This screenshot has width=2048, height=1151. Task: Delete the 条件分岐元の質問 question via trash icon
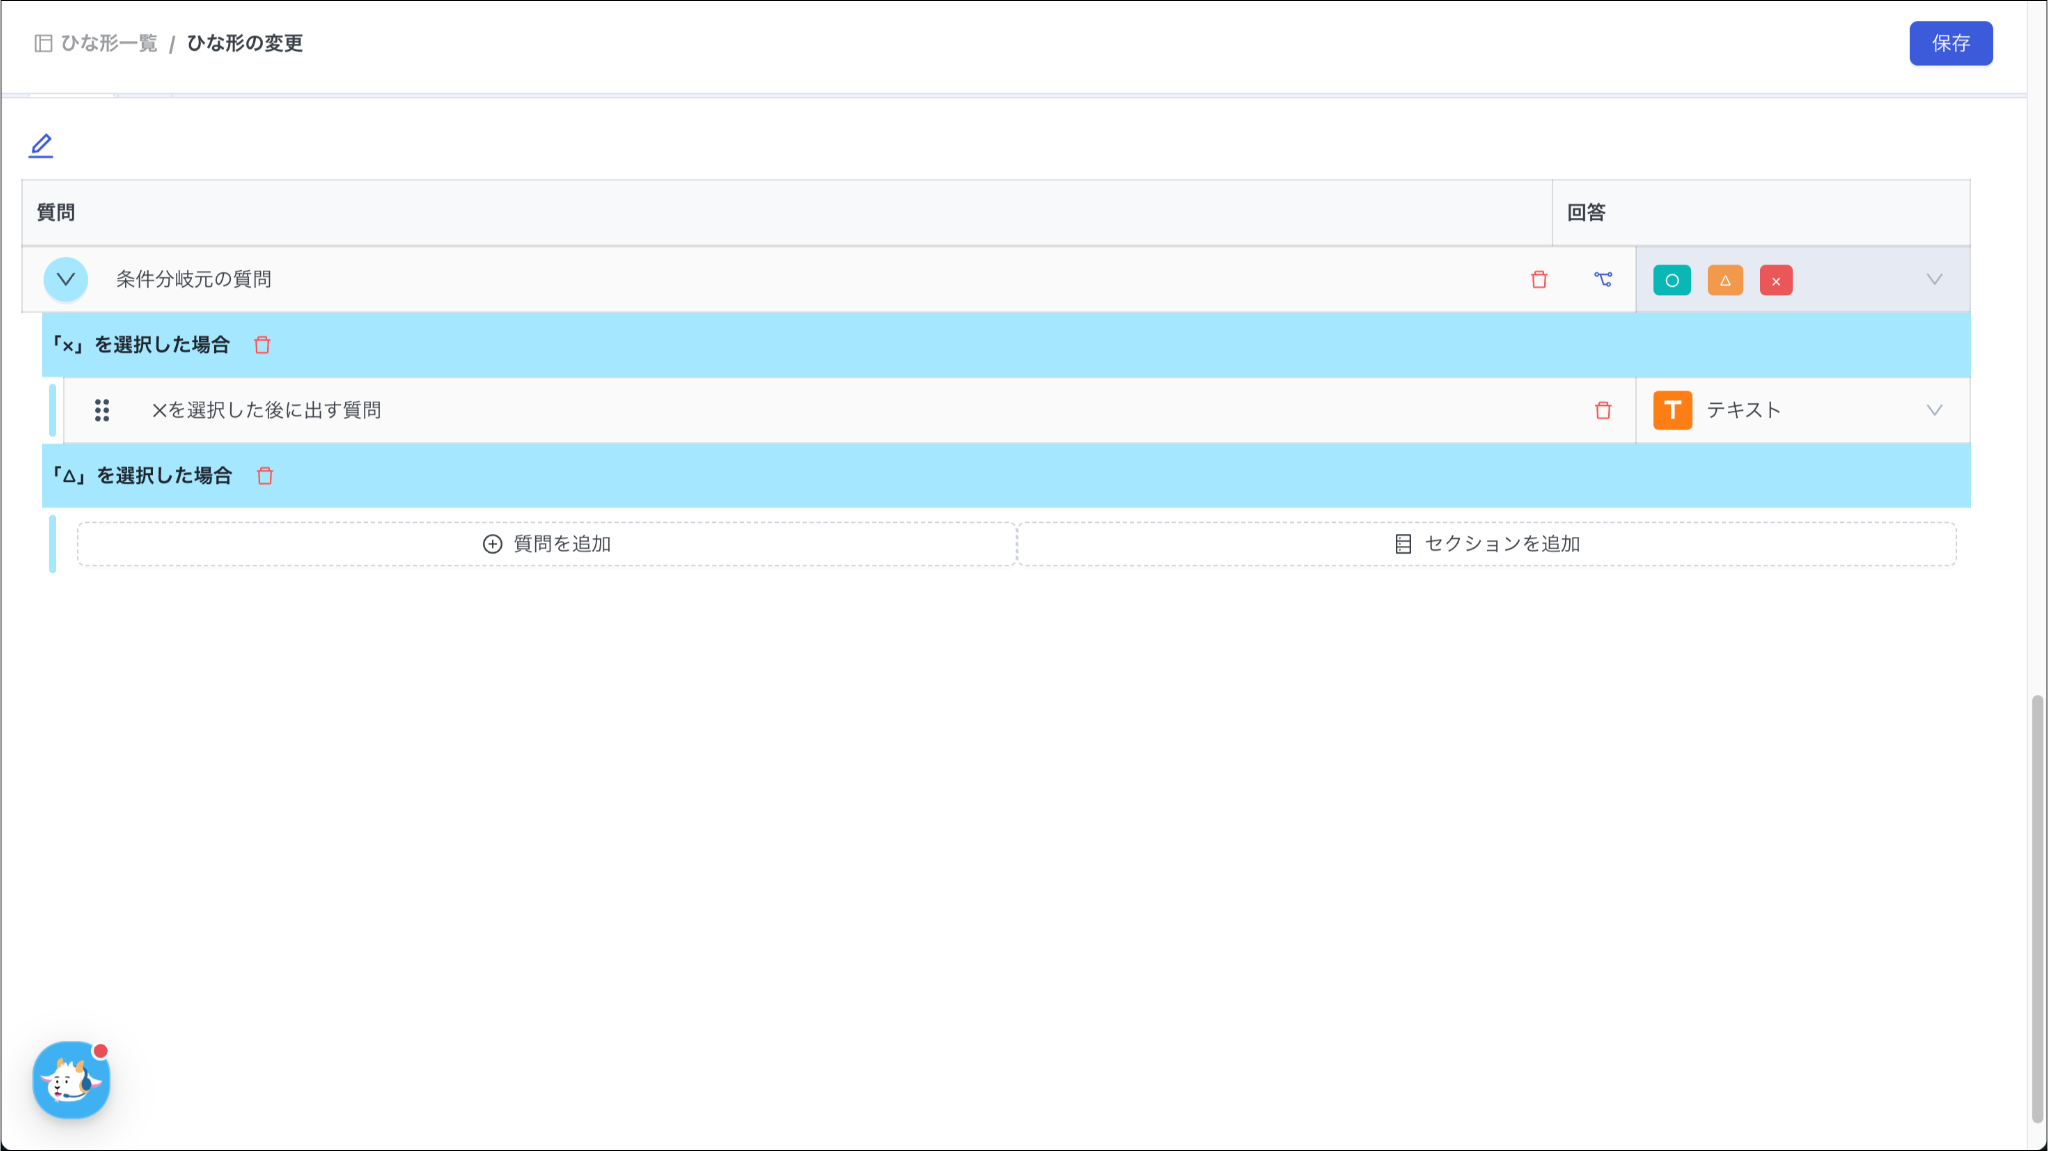point(1539,280)
